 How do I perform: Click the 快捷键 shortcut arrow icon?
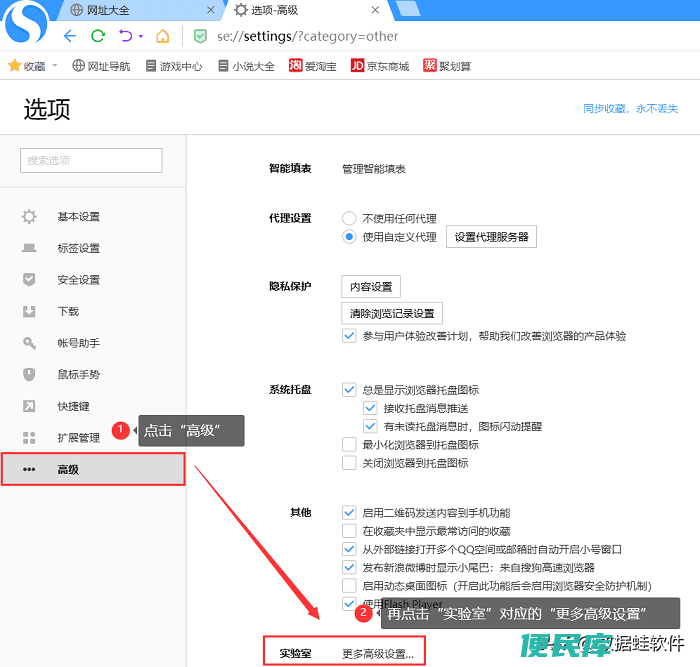coord(29,406)
